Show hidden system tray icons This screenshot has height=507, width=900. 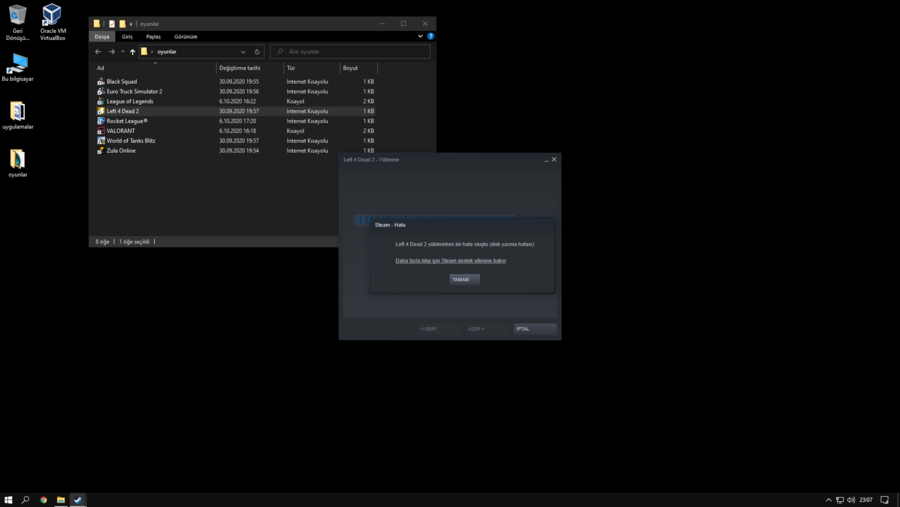[828, 500]
